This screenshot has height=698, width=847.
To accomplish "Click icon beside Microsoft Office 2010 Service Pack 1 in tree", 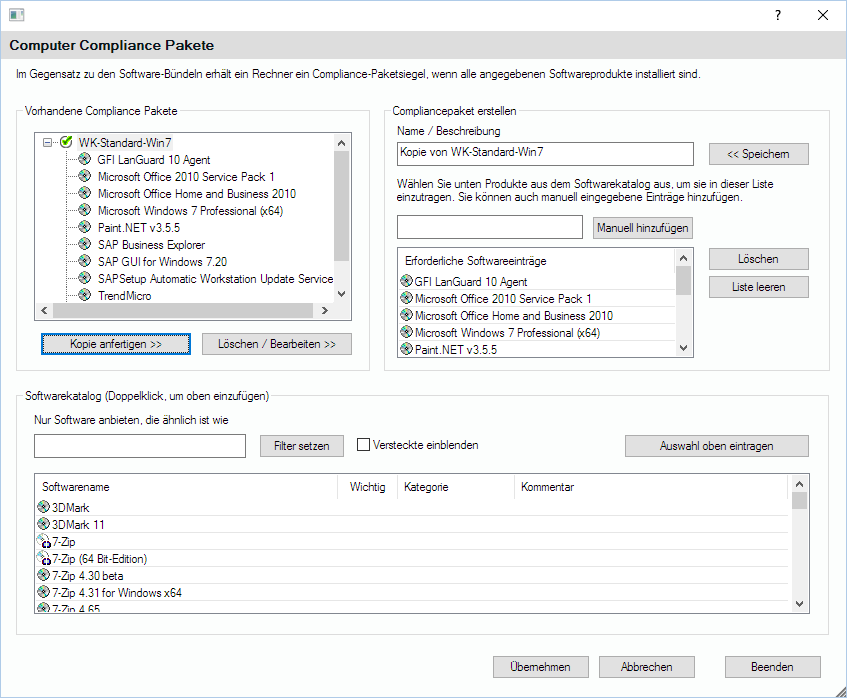I will [85, 176].
